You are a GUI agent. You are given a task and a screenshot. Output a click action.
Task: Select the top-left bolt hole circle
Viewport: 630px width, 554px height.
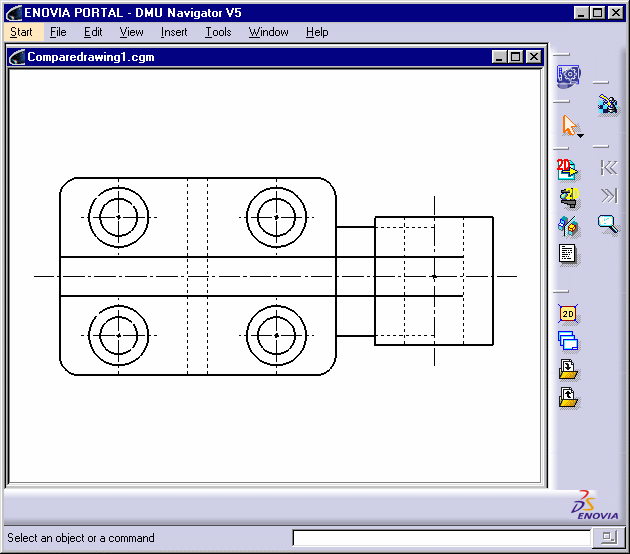[x=119, y=217]
